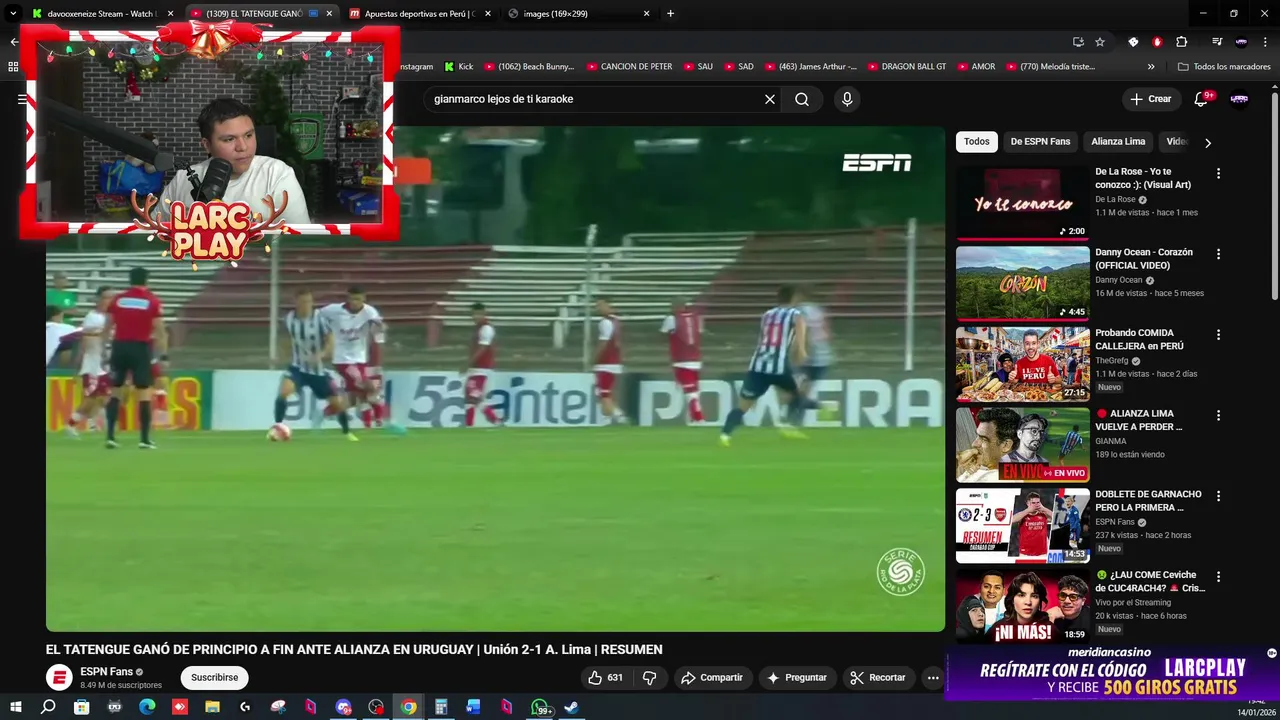1280x720 pixels.
Task: Select the Todos filter chip
Action: coord(977,142)
